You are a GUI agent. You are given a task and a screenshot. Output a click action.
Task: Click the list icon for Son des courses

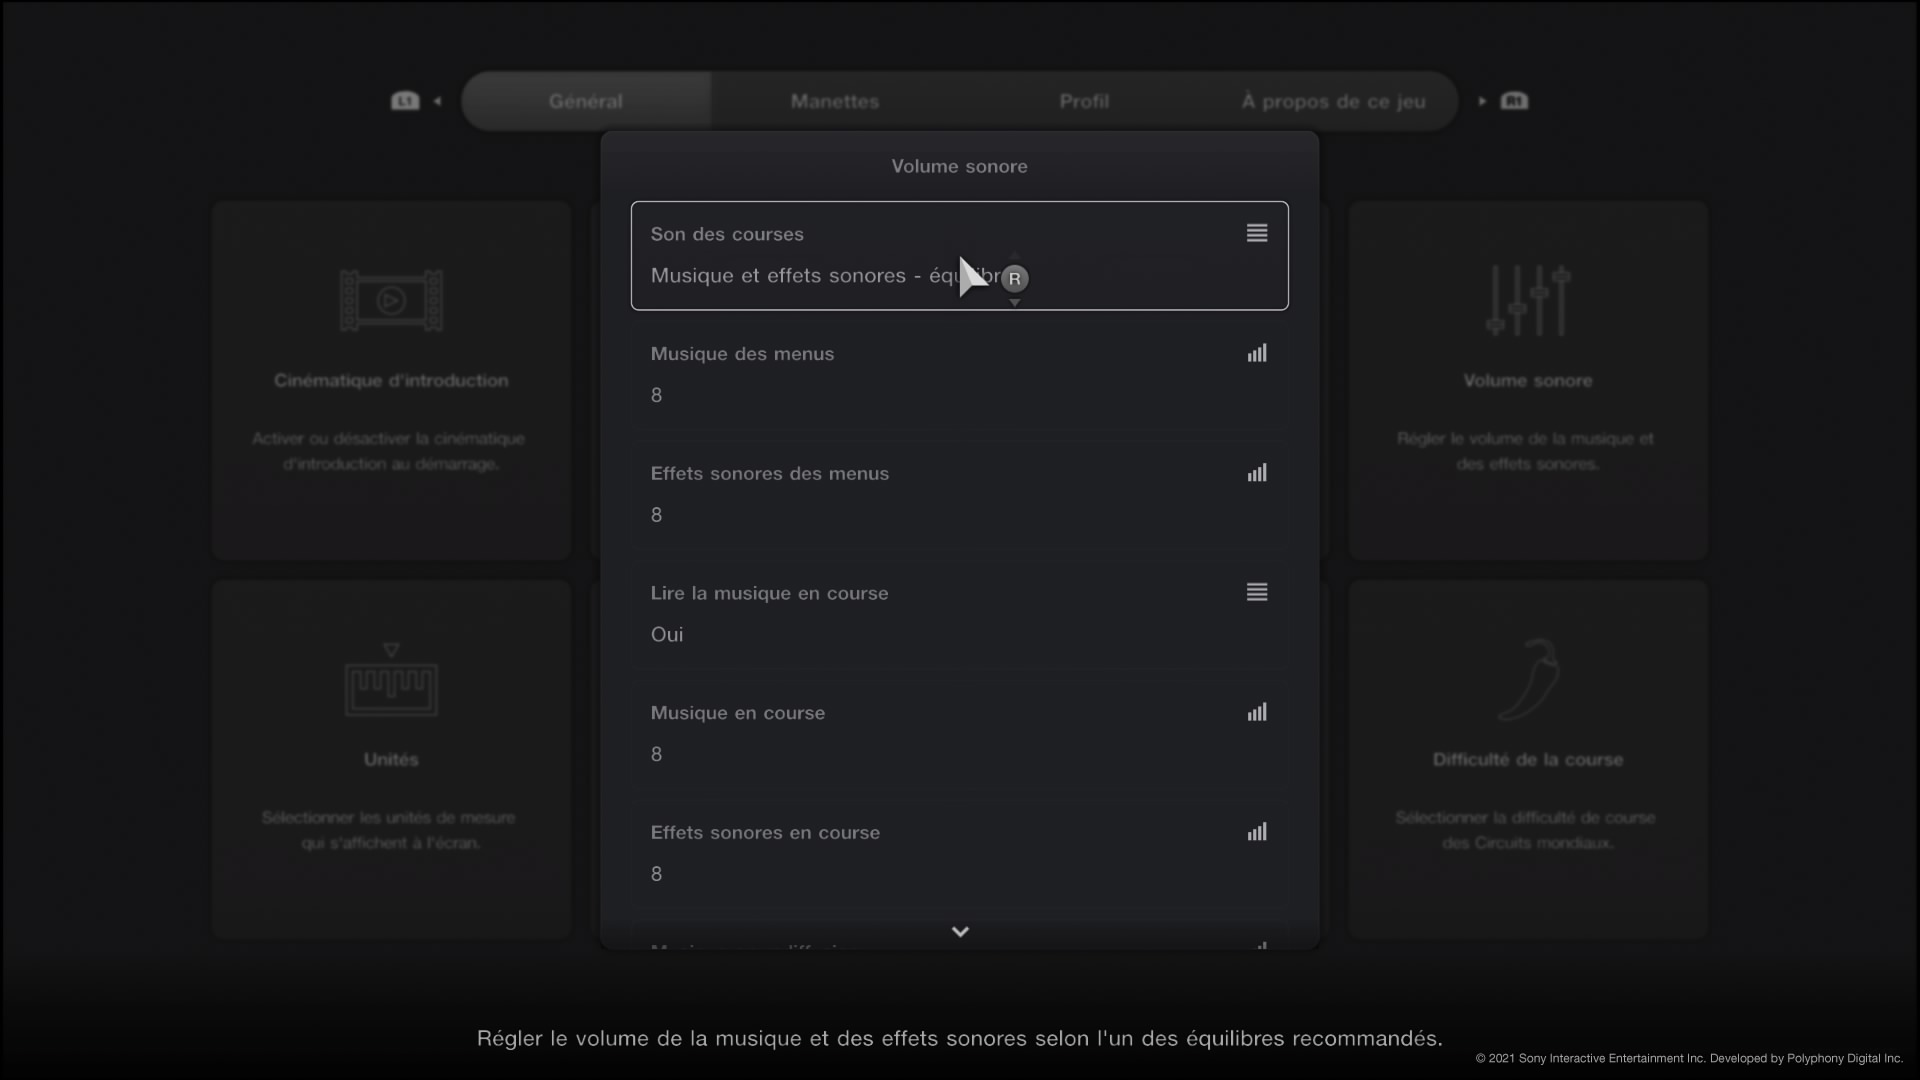coord(1257,233)
